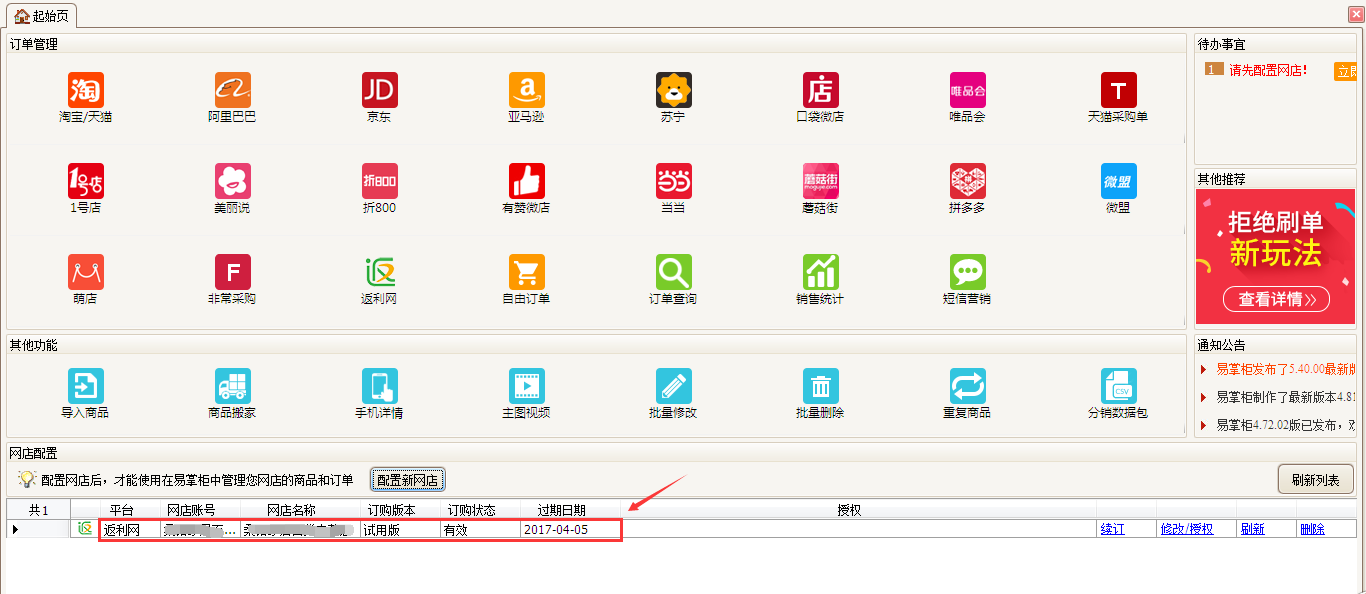Viewport: 1366px width, 594px height.
Task: Open the 分销数据包 CSV icon
Action: pyautogui.click(x=1118, y=386)
